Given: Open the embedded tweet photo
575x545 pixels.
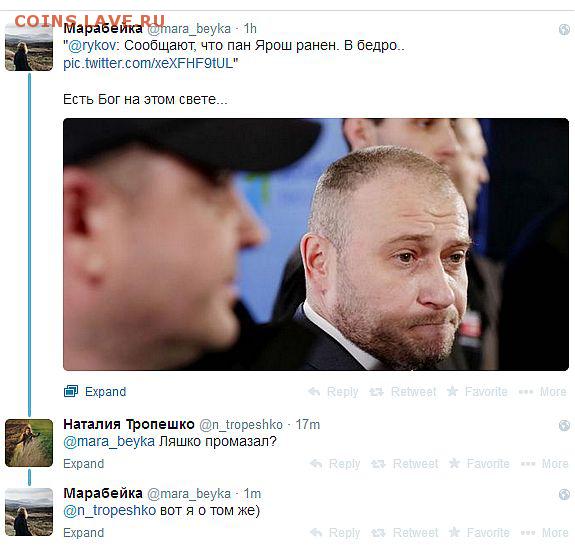Looking at the screenshot, I should click(x=316, y=244).
